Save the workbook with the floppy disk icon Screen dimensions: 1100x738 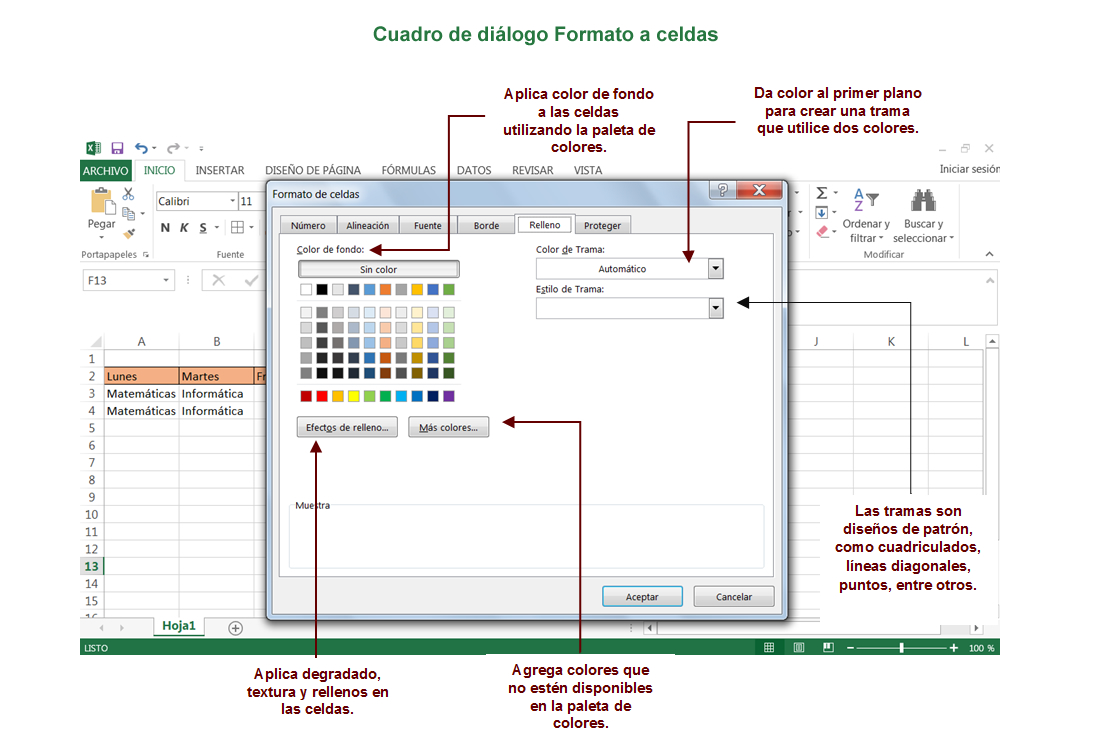tap(117, 148)
